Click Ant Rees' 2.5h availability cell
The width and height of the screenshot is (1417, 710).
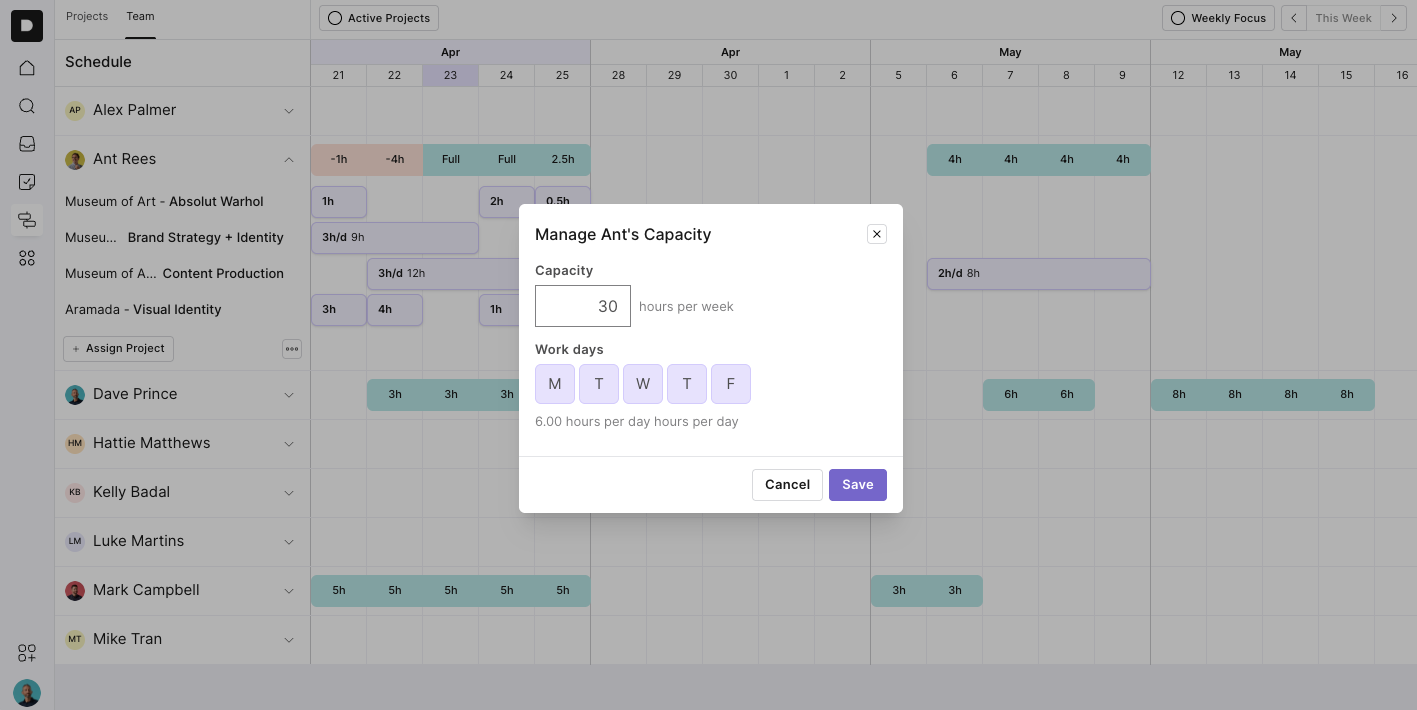tap(563, 160)
